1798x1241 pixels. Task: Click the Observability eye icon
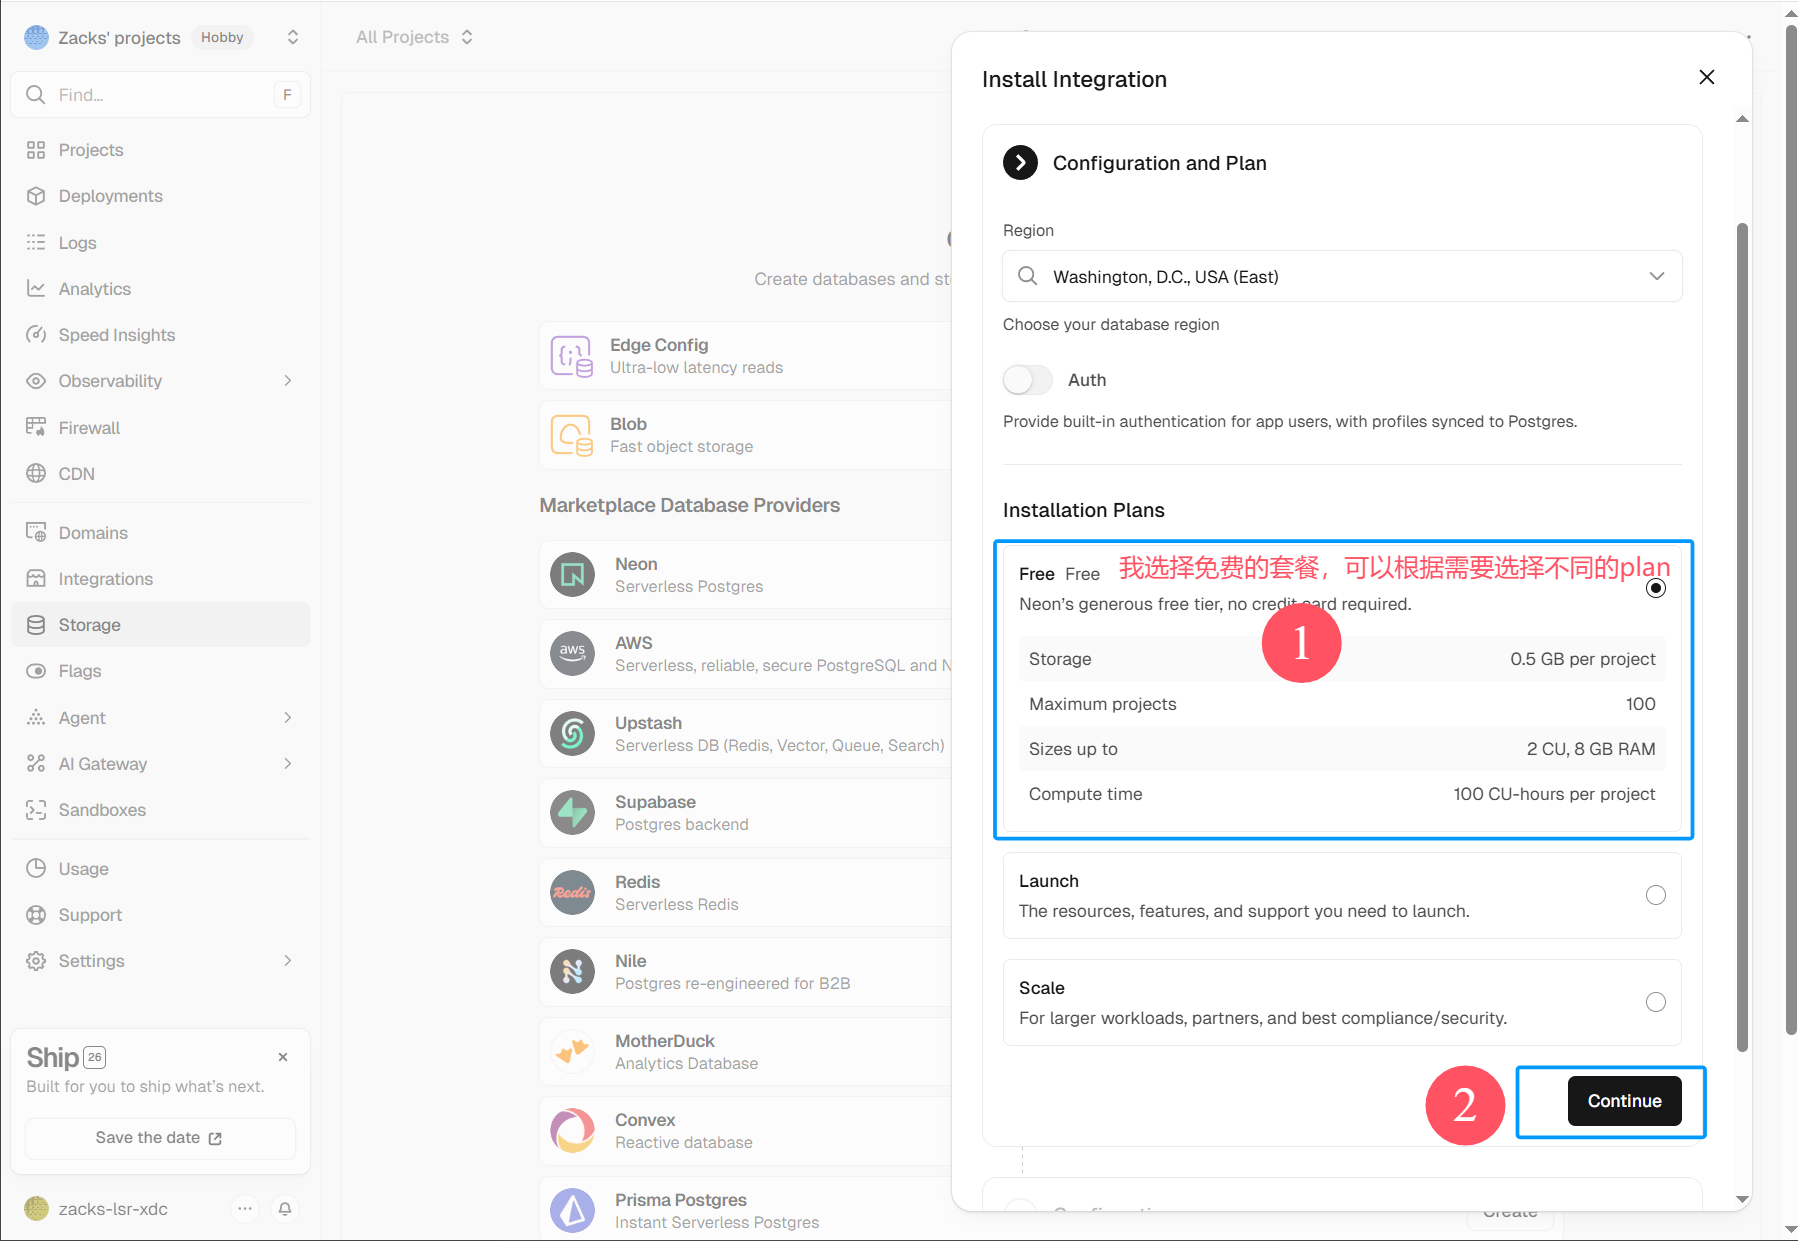click(x=36, y=381)
